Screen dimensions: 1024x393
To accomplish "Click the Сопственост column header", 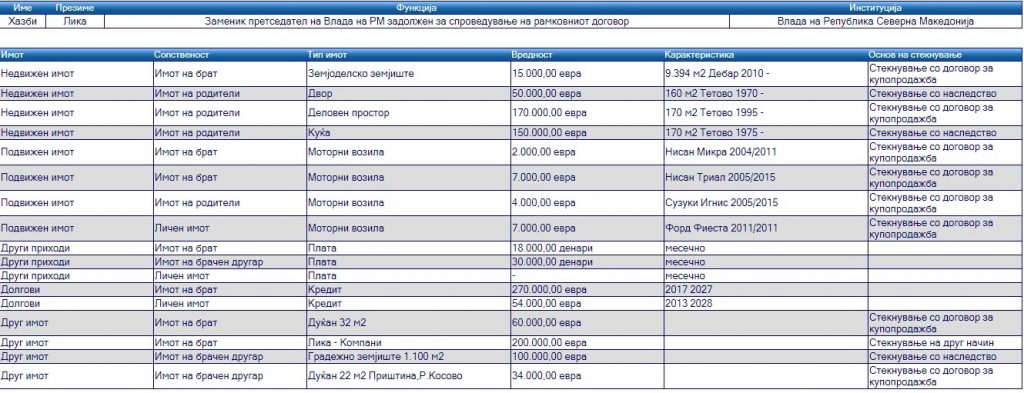I will pos(229,55).
